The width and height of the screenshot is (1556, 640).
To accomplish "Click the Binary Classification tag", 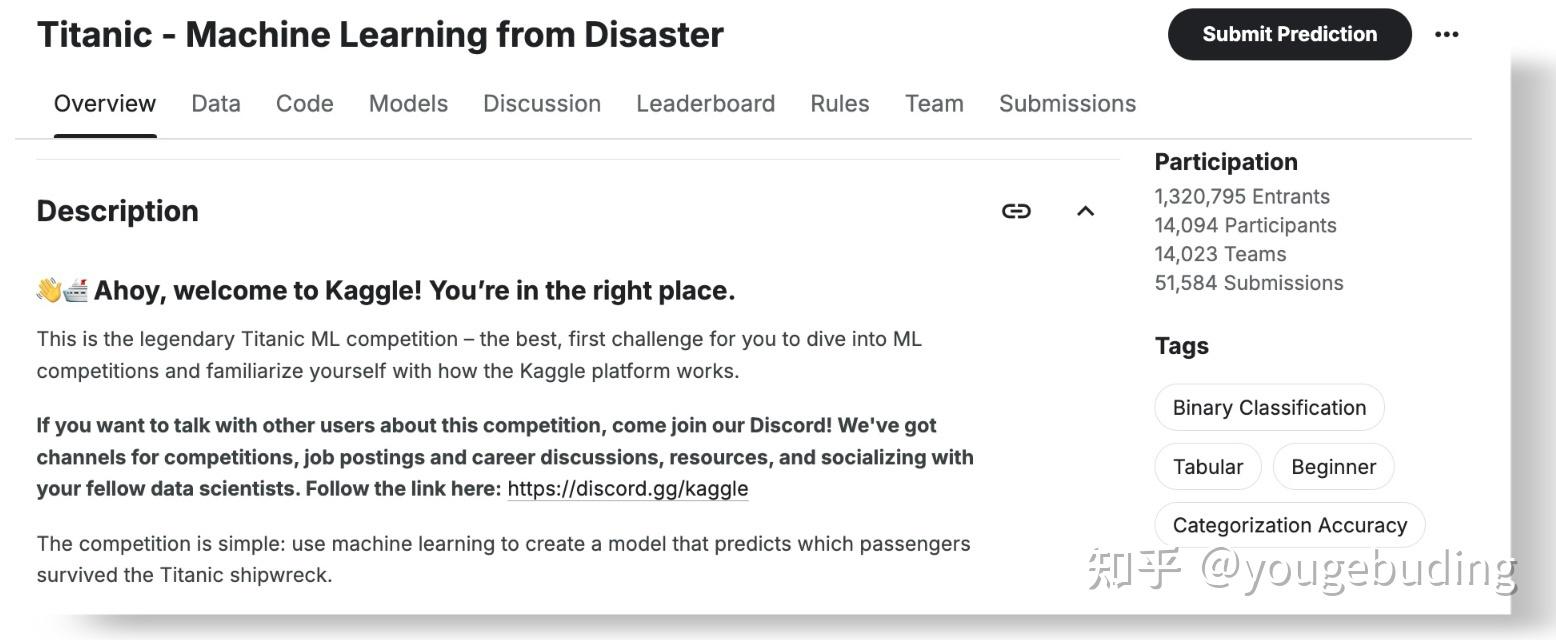I will tap(1269, 408).
